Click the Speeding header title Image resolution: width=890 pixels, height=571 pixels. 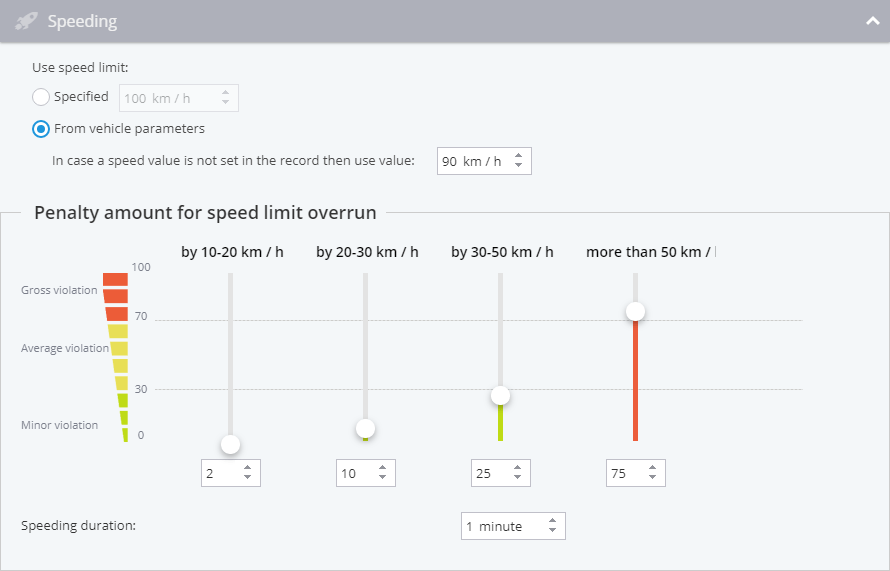click(82, 22)
